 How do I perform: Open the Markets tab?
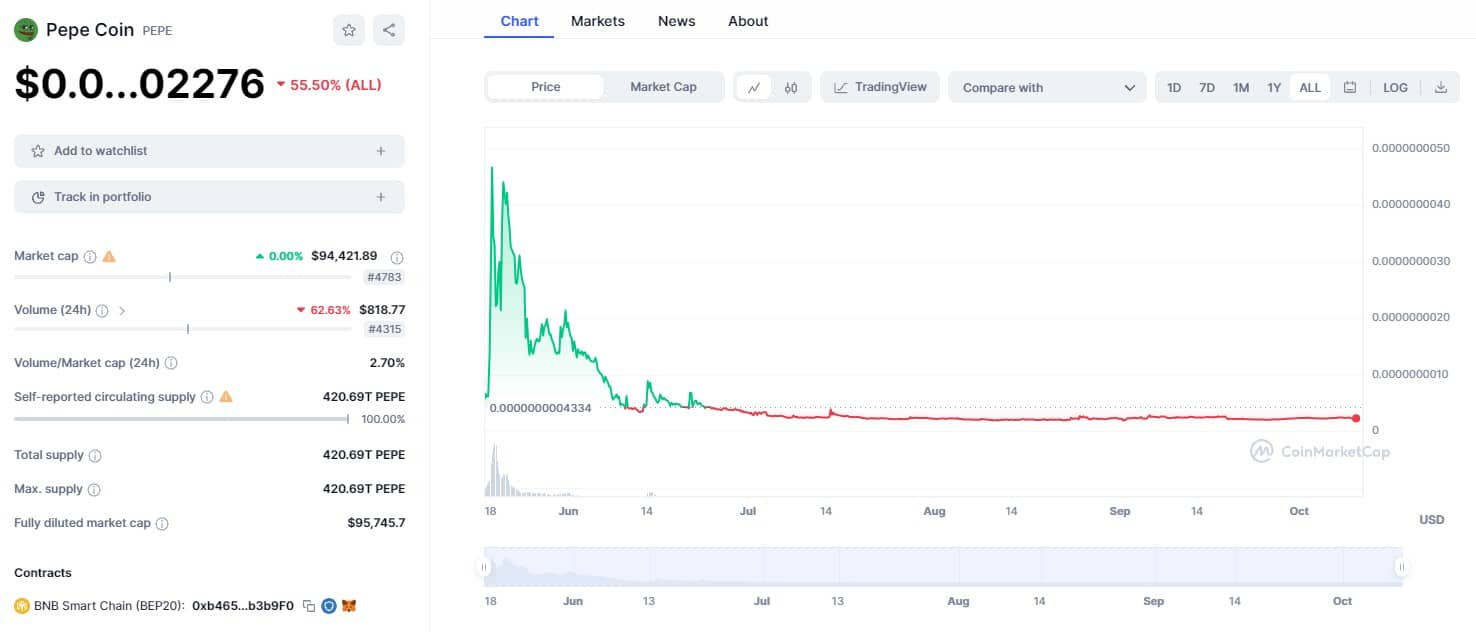pyautogui.click(x=598, y=21)
